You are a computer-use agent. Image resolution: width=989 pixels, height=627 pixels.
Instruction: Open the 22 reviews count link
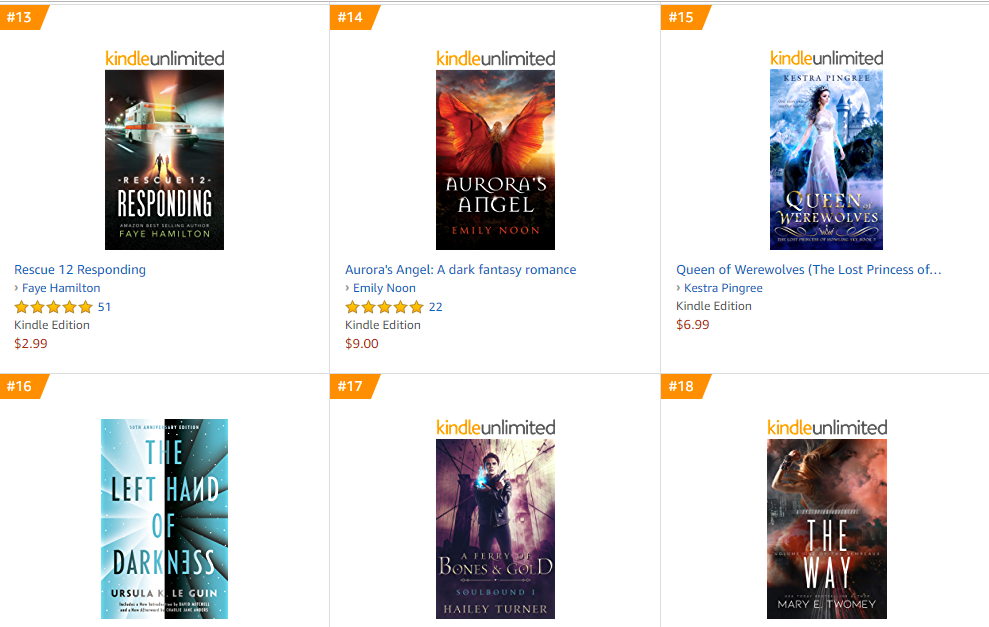[x=436, y=307]
